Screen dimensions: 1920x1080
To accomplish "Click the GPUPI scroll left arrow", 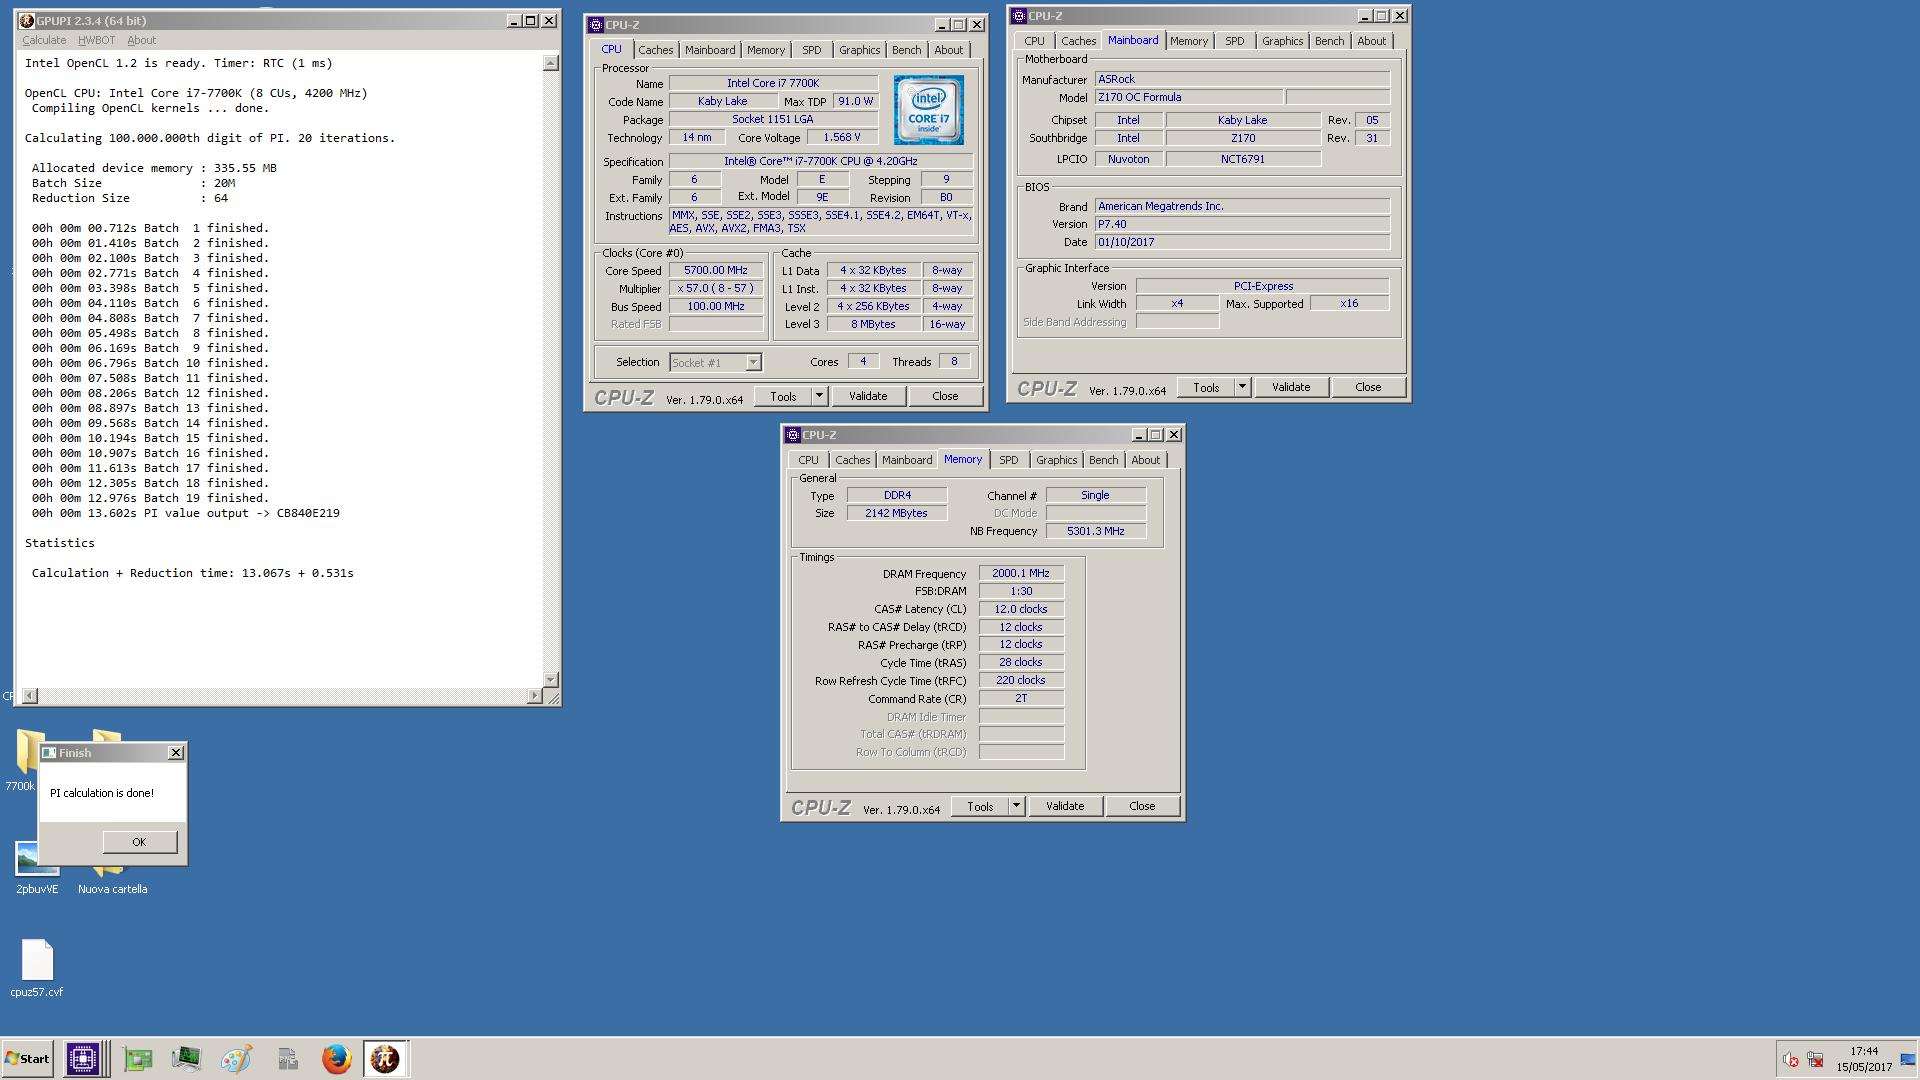I will coord(30,695).
